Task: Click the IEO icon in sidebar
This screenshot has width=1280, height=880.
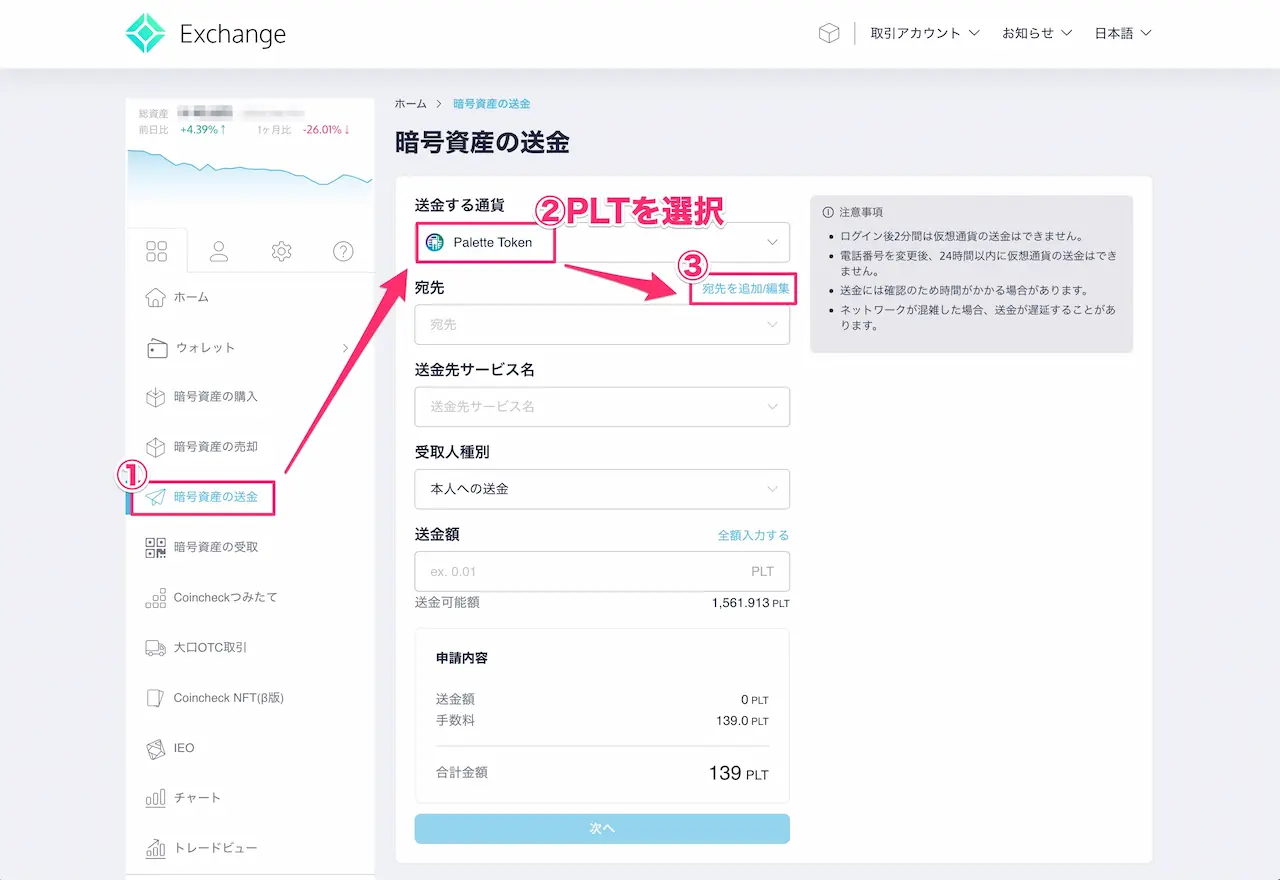Action: tap(155, 748)
